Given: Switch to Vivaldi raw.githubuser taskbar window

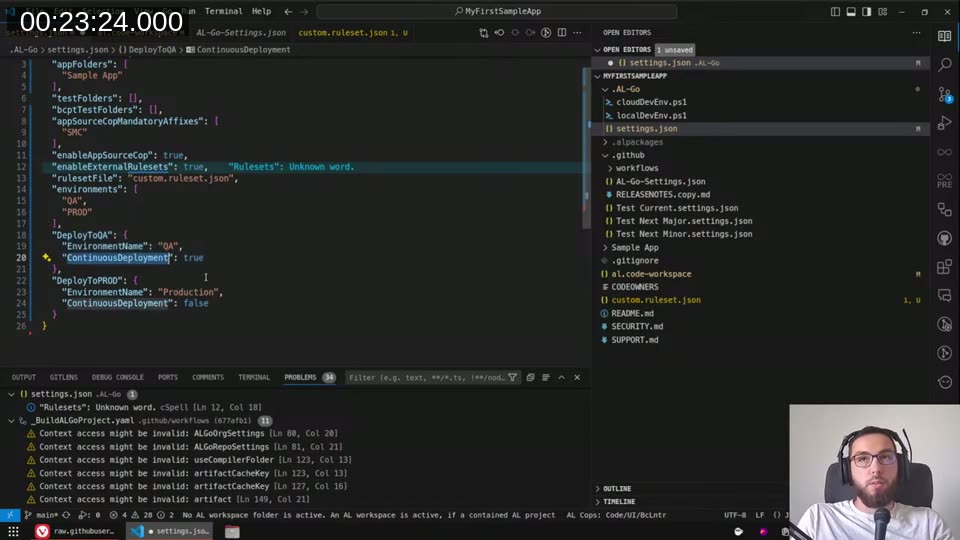Looking at the screenshot, I should coord(75,531).
